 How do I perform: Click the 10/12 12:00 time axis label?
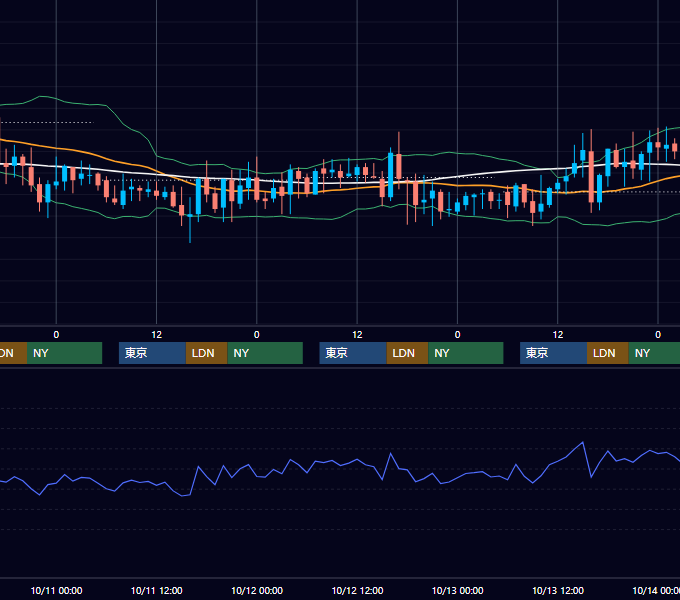[x=357, y=590]
